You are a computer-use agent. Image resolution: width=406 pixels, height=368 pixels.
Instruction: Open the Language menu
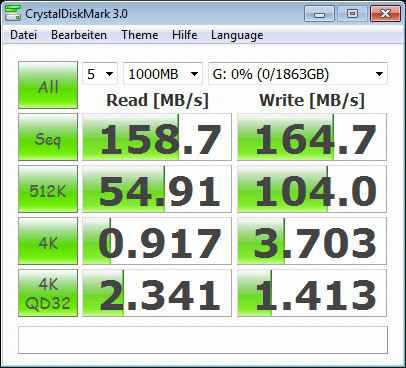[237, 35]
